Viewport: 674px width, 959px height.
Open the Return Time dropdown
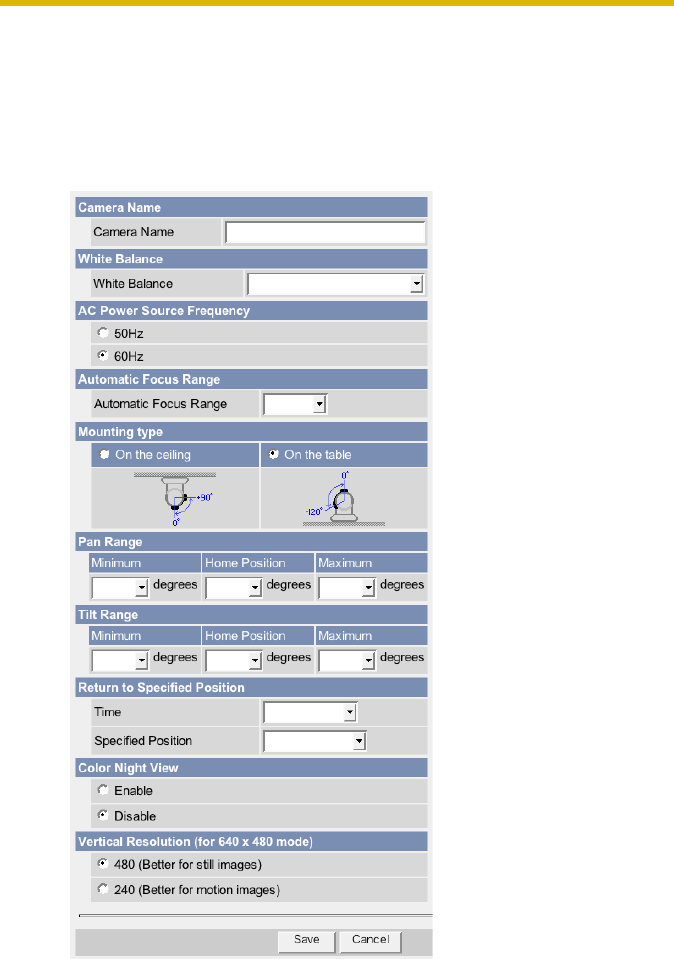(310, 712)
